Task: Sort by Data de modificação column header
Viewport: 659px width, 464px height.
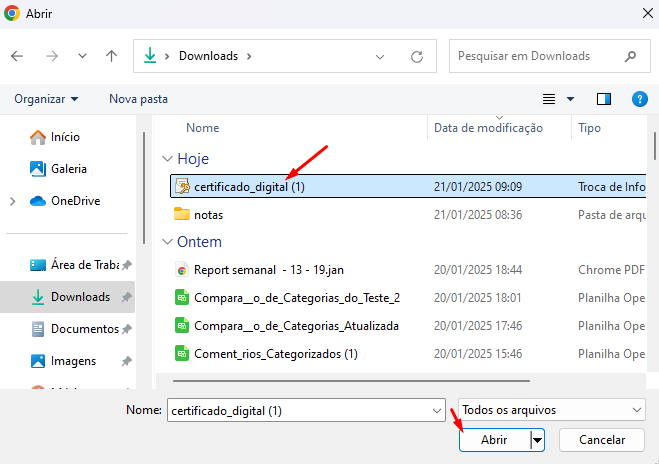Action: (x=488, y=128)
